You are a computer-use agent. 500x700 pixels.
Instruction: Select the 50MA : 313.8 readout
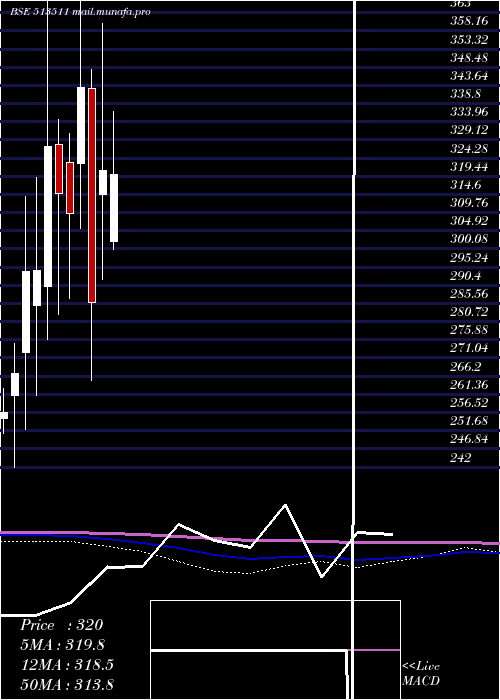pos(67,684)
